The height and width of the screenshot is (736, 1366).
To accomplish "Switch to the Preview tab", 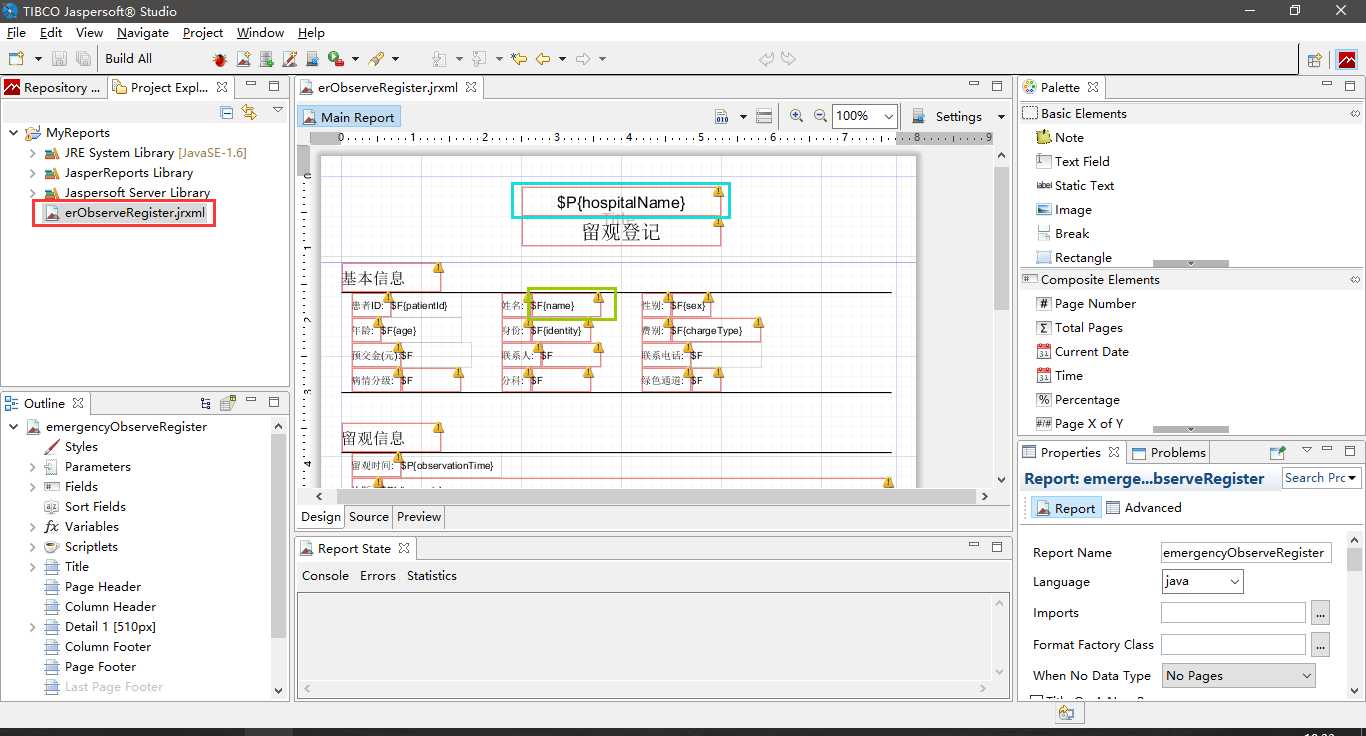I will [x=419, y=517].
